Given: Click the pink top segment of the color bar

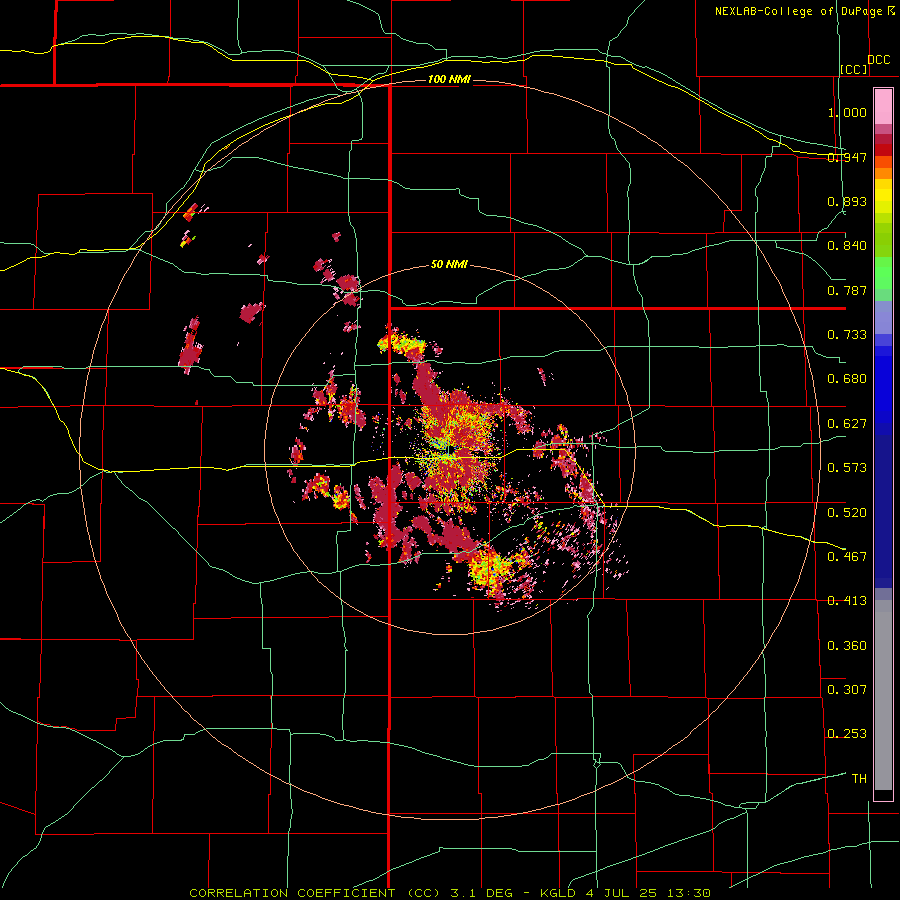Looking at the screenshot, I should coord(883,106).
